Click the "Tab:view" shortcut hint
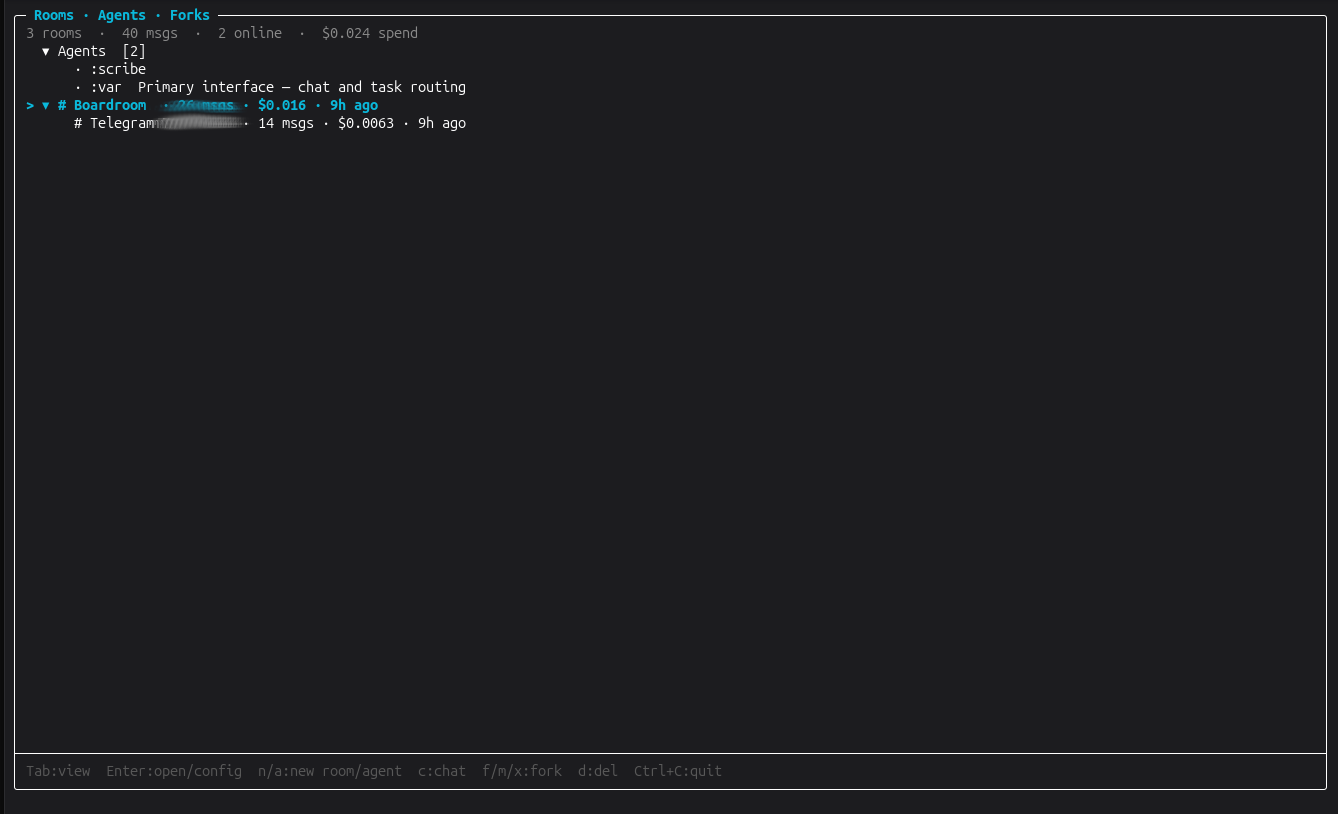1338x814 pixels. click(58, 771)
